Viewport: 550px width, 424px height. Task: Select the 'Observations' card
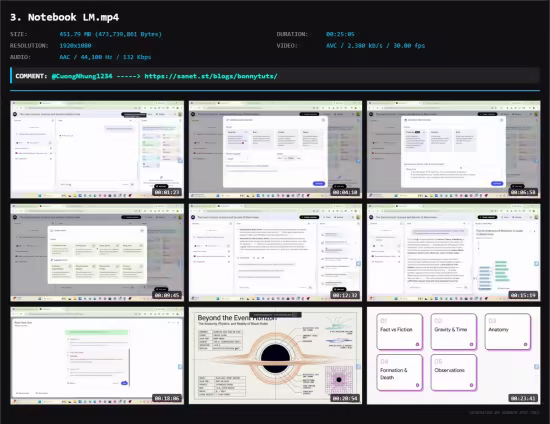[454, 372]
